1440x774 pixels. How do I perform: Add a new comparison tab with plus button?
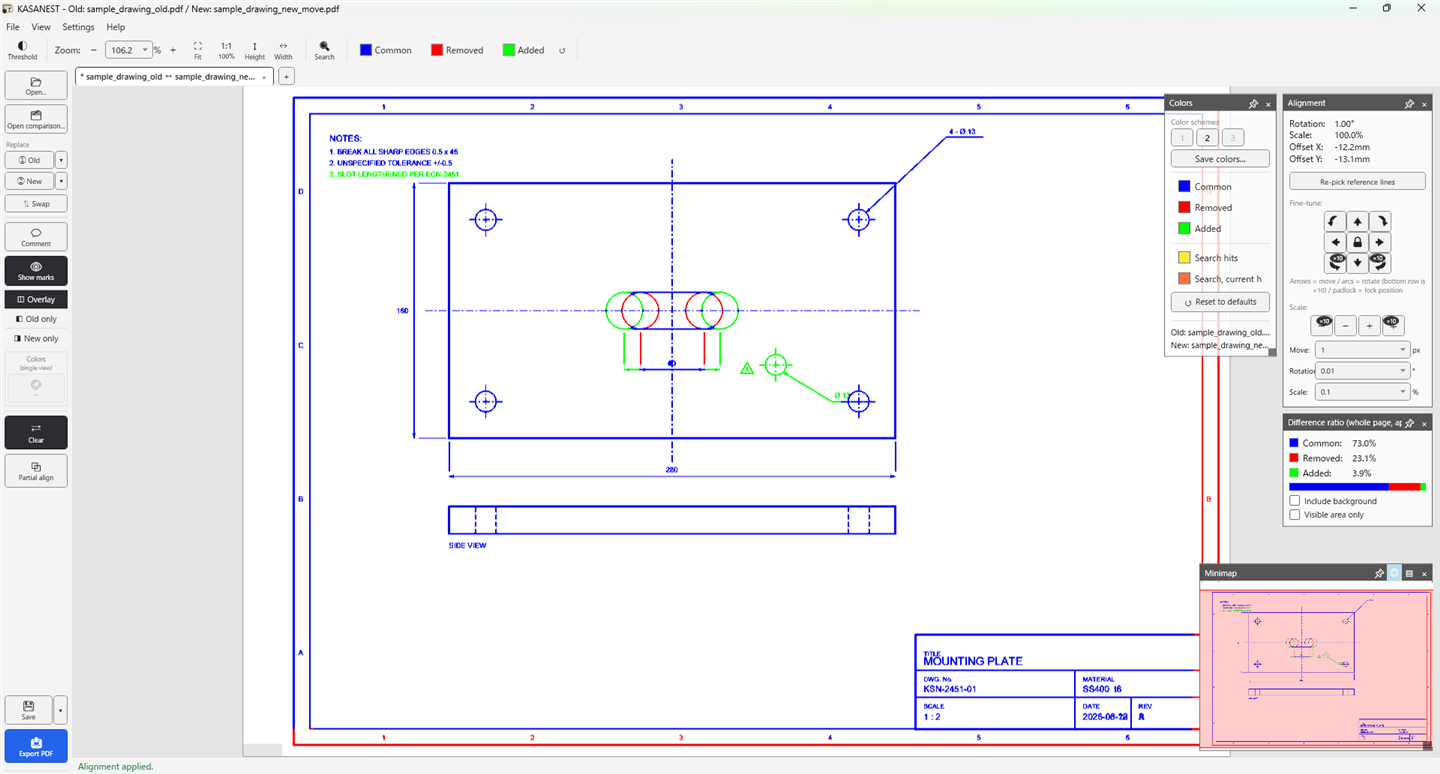point(285,76)
